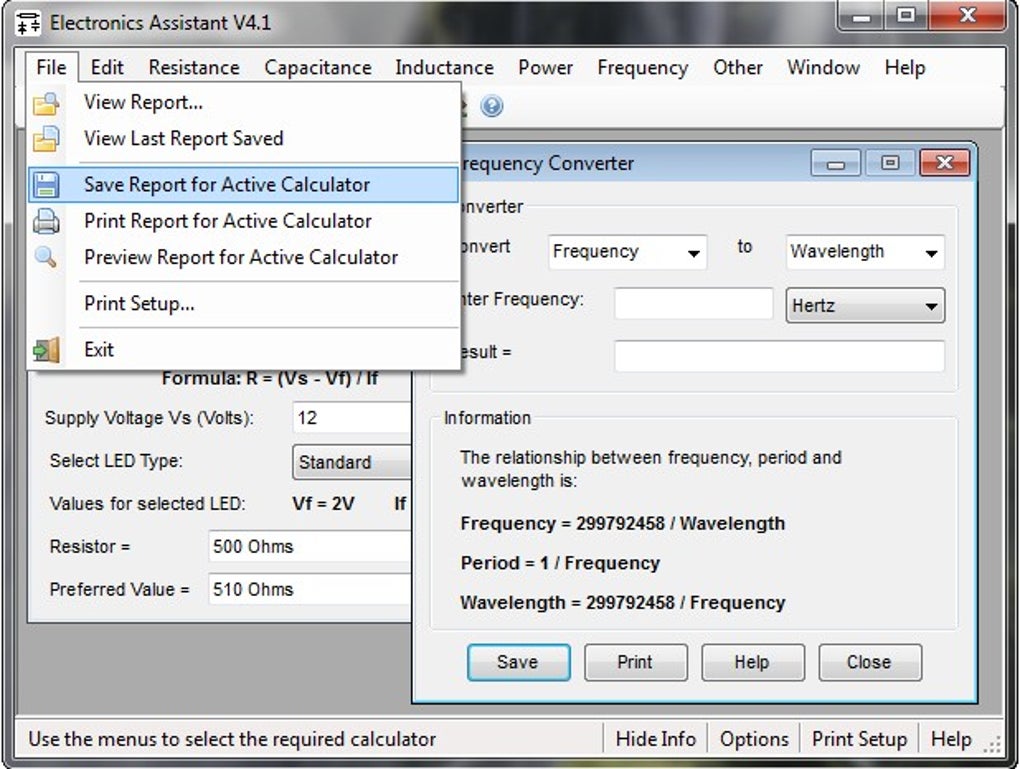Viewport: 1020px width, 769px height.
Task: Click the Enter Frequency input field
Action: pos(693,304)
